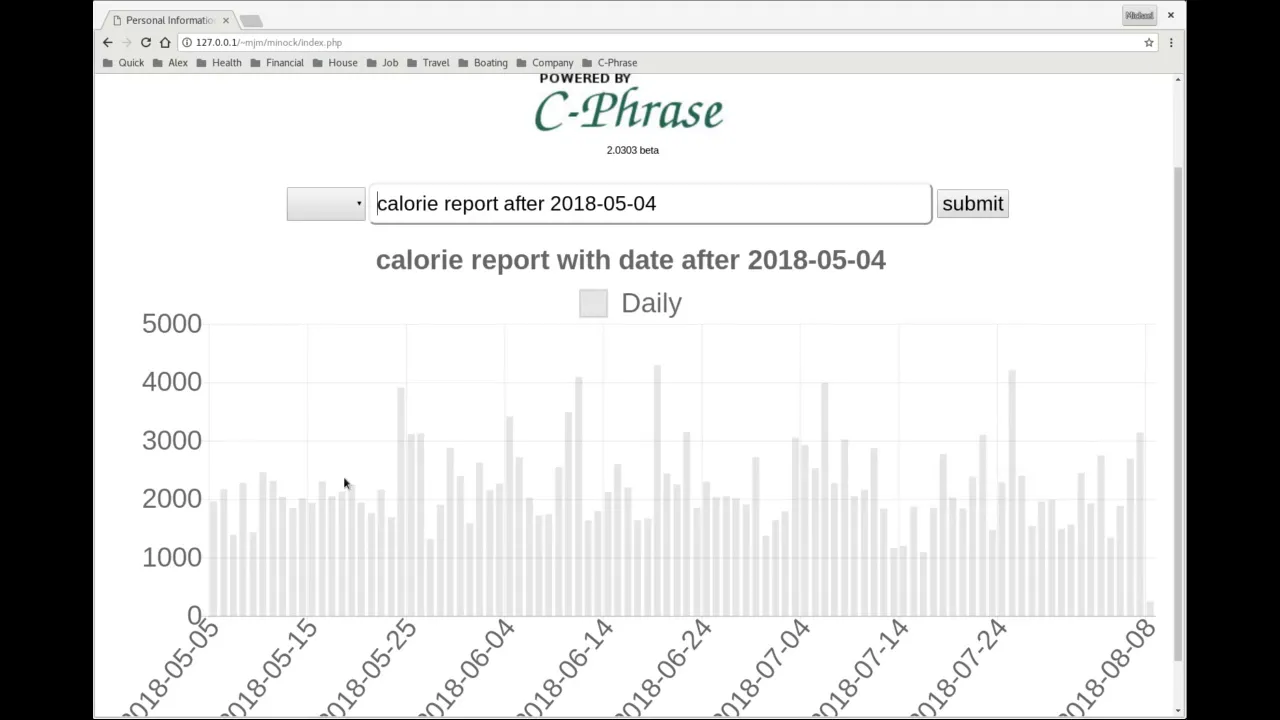
Task: Reload the page with the refresh icon
Action: (146, 42)
